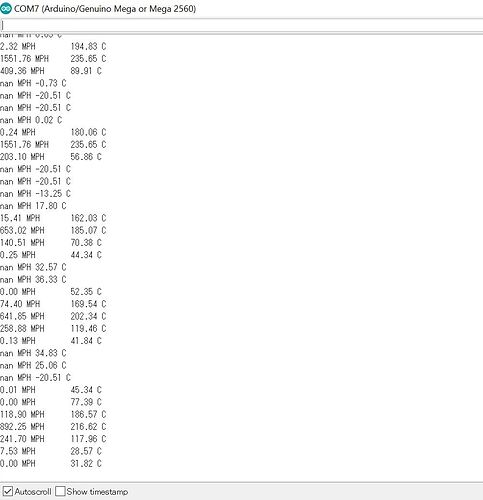Click the Arduino logo icon in title bar
Screen dimensions: 483x500
click(x=6, y=9)
